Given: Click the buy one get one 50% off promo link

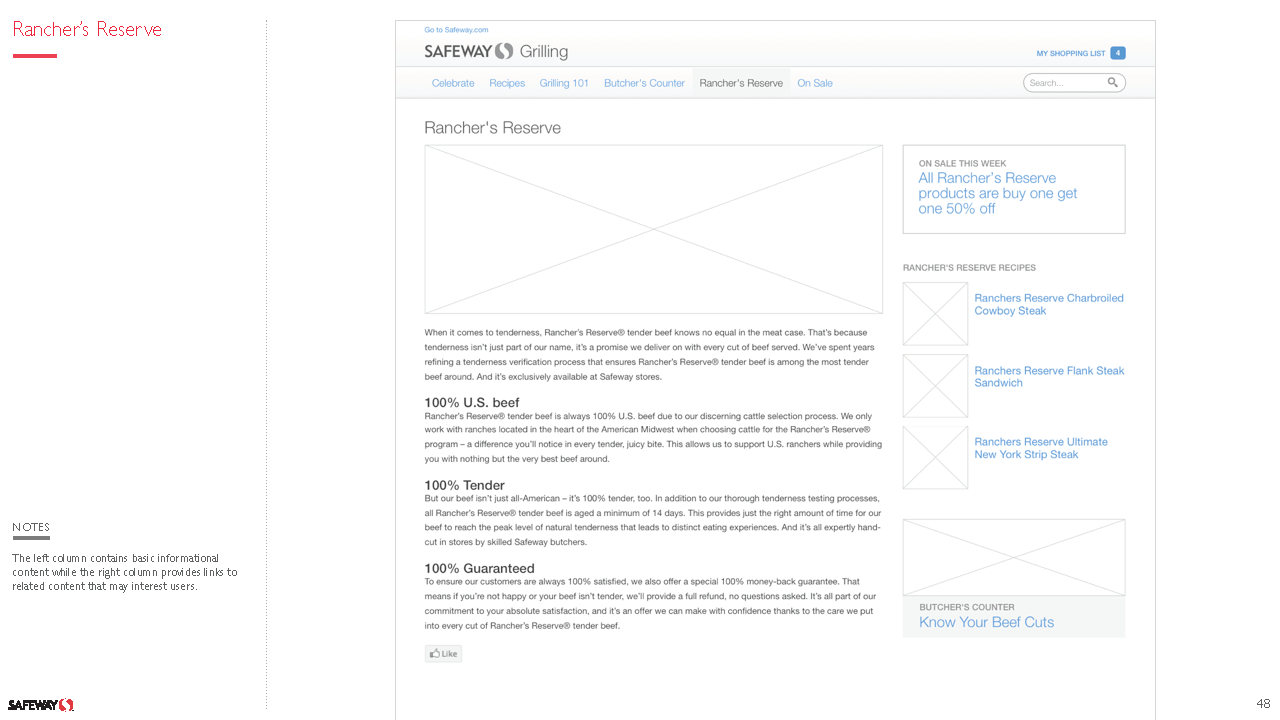Looking at the screenshot, I should [x=998, y=193].
